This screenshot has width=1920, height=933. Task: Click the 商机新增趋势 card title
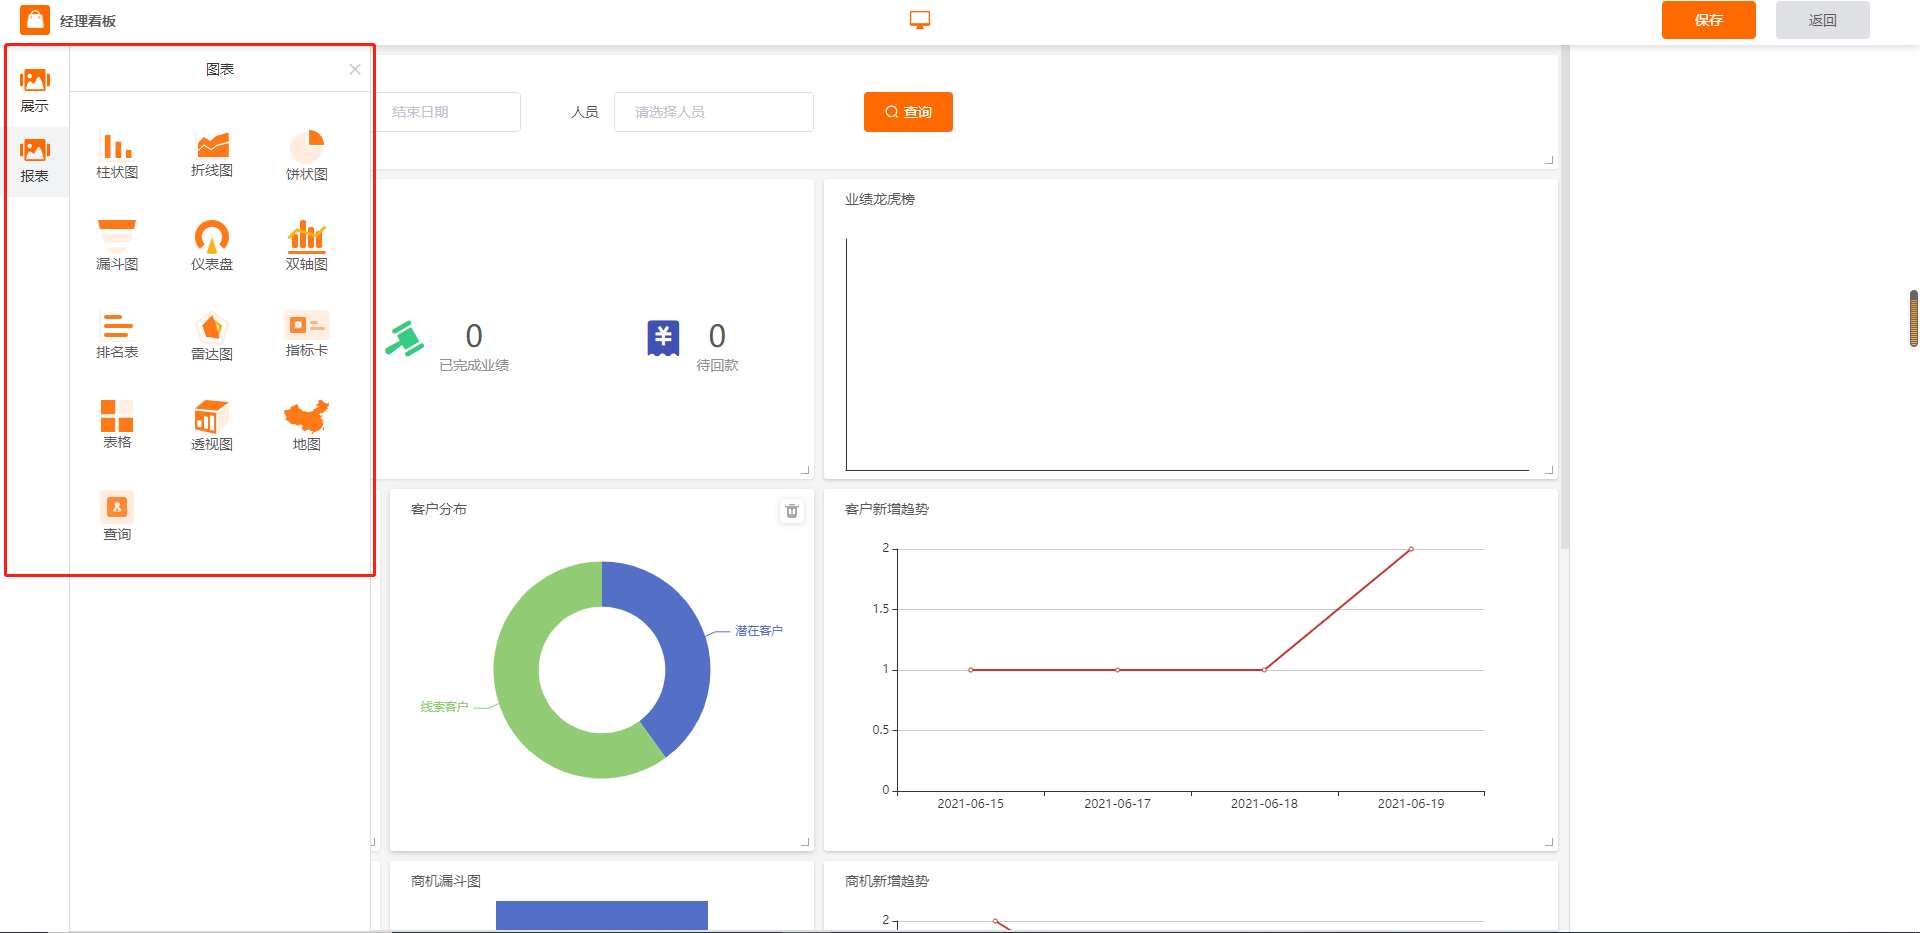coord(887,881)
